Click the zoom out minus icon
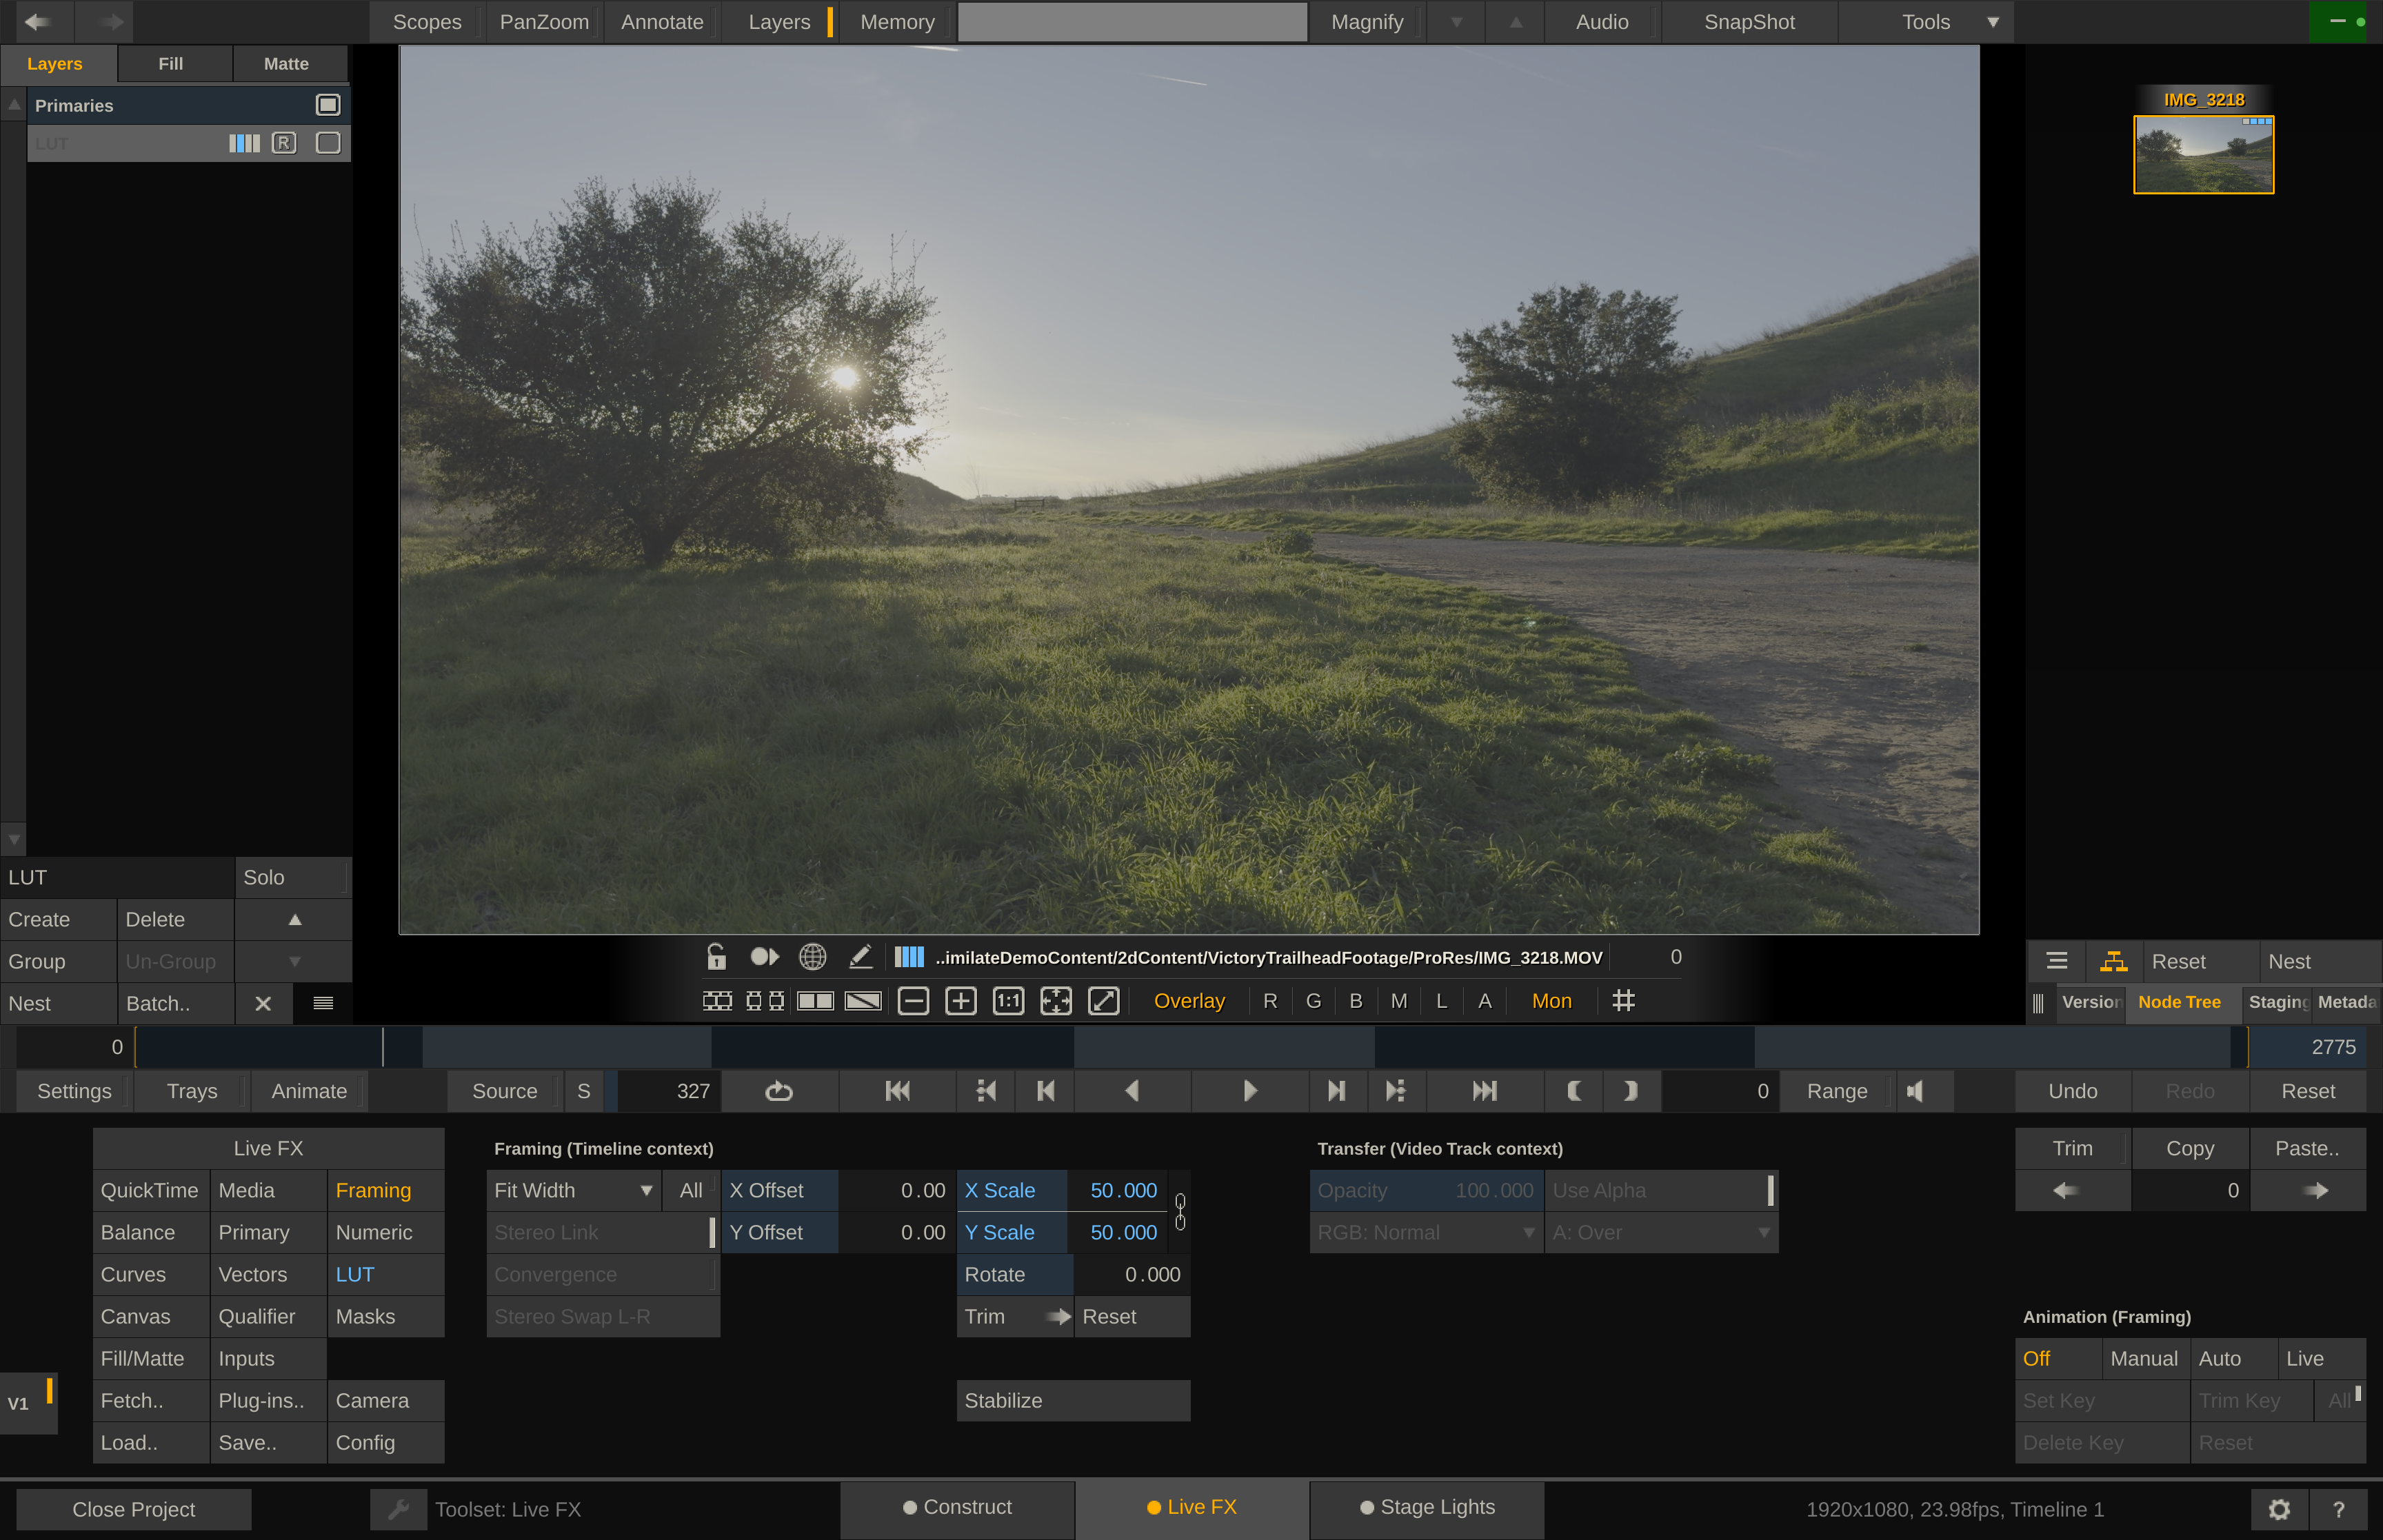Screen dimensions: 2383x1540 tap(913, 1001)
